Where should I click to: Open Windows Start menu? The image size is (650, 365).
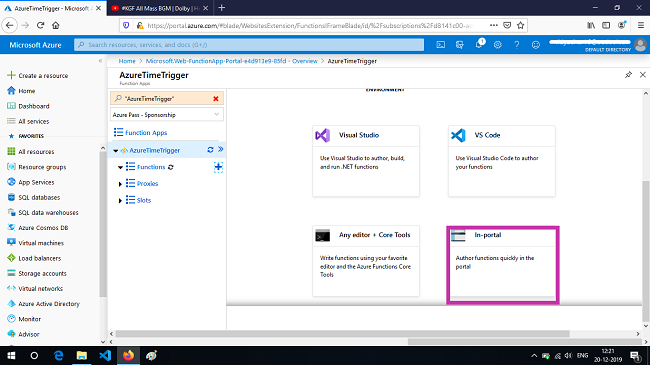(11, 355)
